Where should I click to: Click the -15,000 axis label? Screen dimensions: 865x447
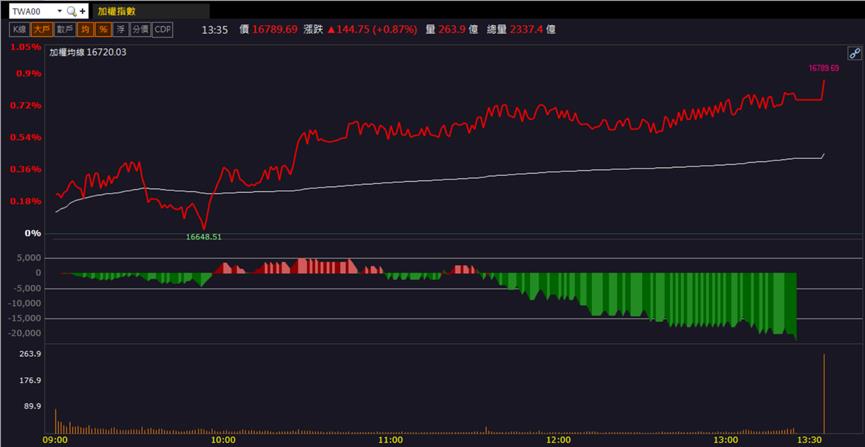click(25, 318)
